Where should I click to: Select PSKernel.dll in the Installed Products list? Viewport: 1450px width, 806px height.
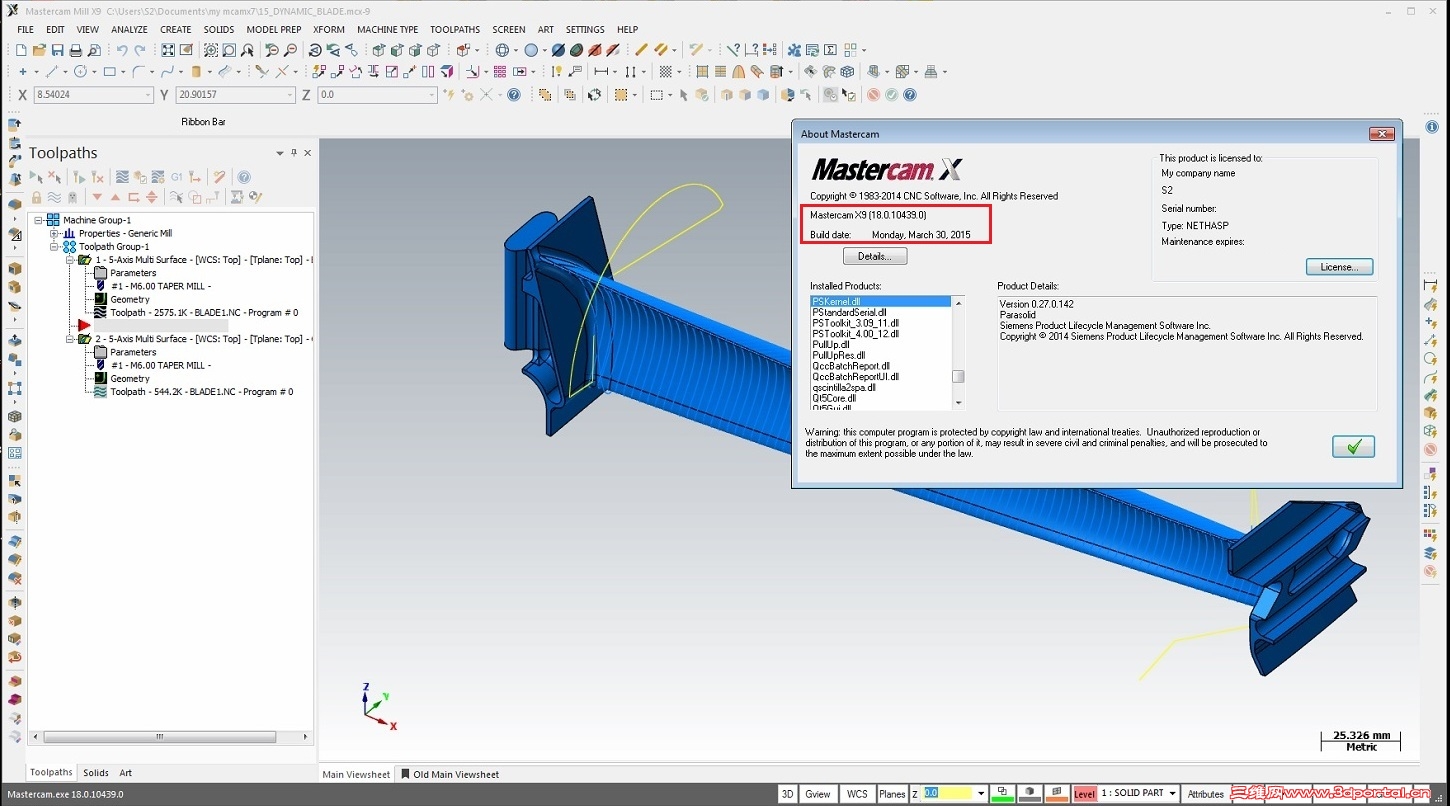tap(880, 301)
